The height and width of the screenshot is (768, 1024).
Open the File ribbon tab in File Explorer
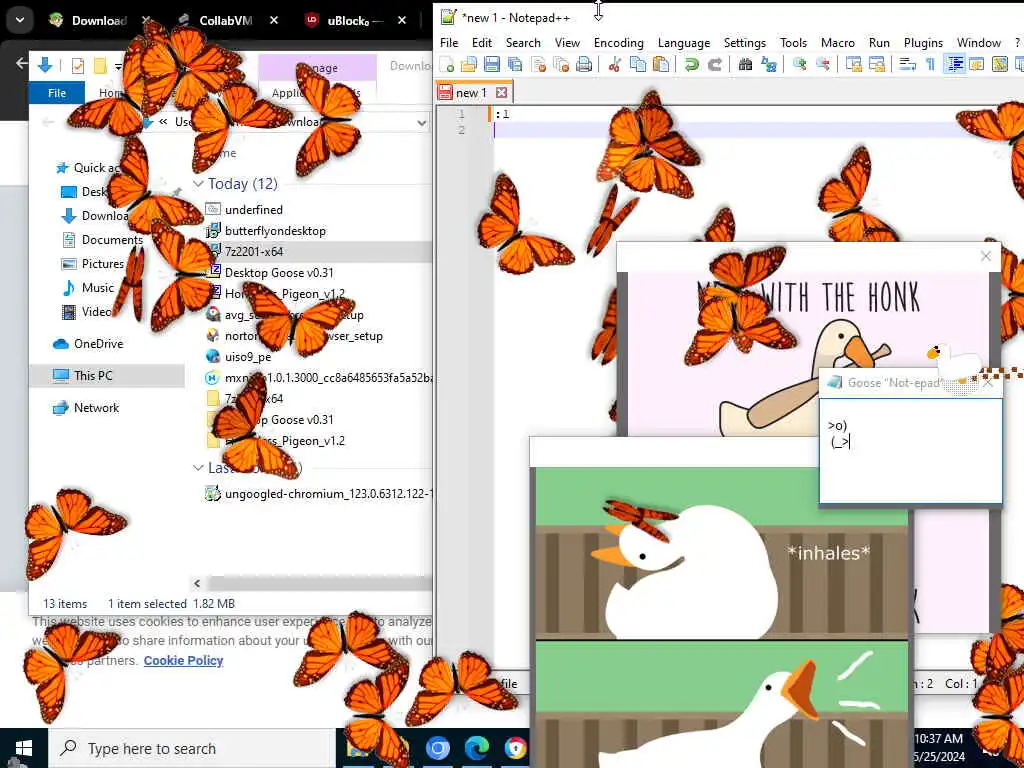coord(57,93)
